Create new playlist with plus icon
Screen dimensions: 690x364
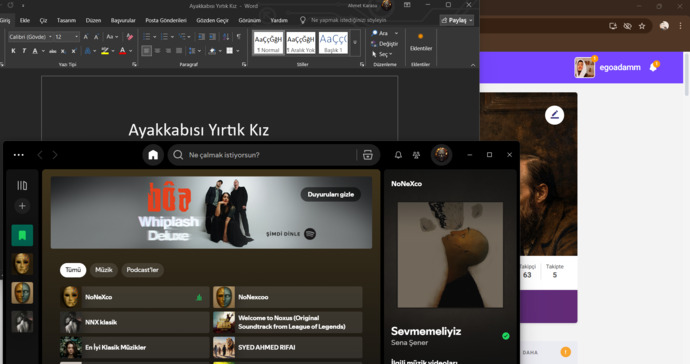(x=22, y=206)
